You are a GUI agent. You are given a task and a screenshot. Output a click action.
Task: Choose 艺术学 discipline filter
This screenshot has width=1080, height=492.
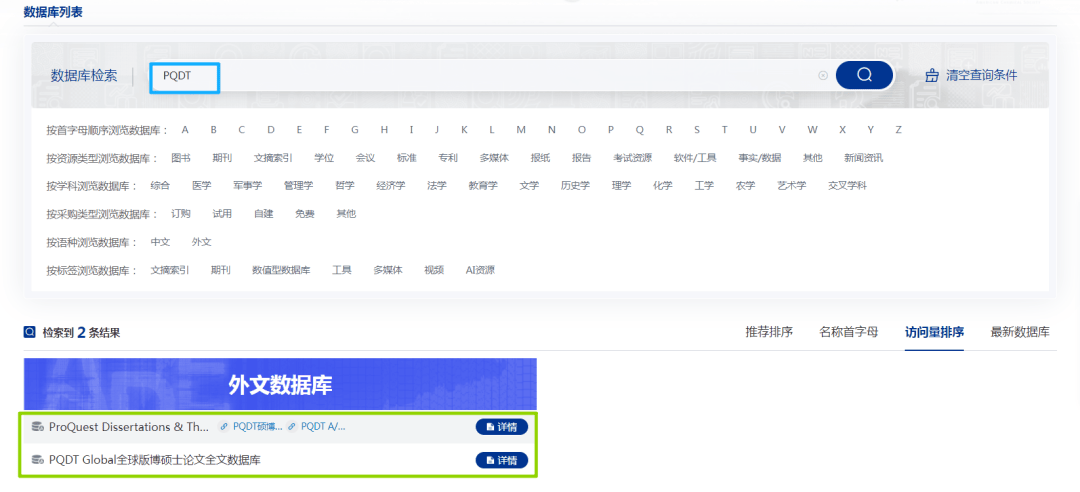pyautogui.click(x=791, y=185)
